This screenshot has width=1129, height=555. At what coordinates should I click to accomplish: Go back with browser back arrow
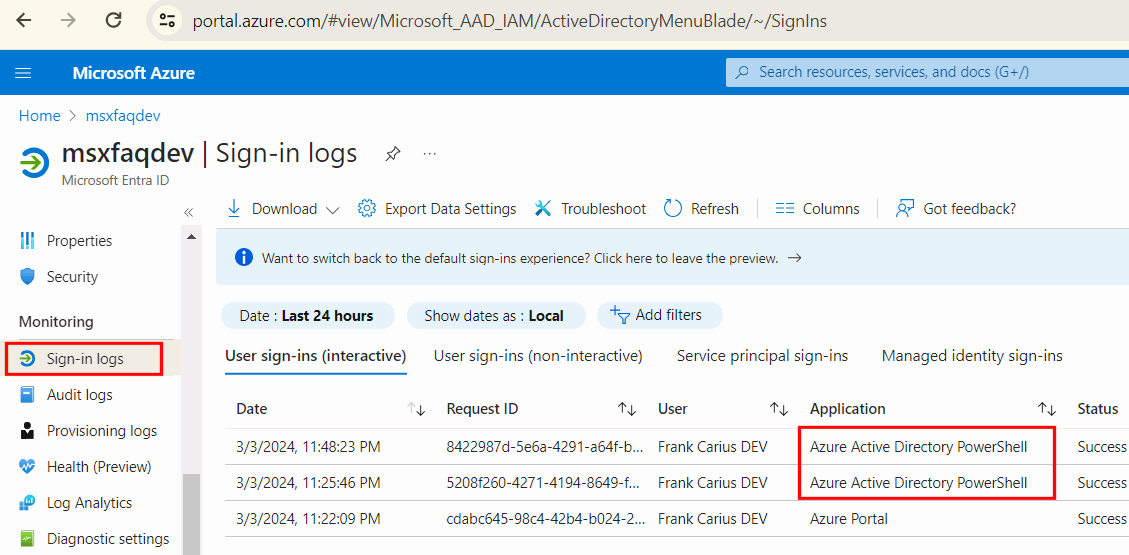(24, 20)
